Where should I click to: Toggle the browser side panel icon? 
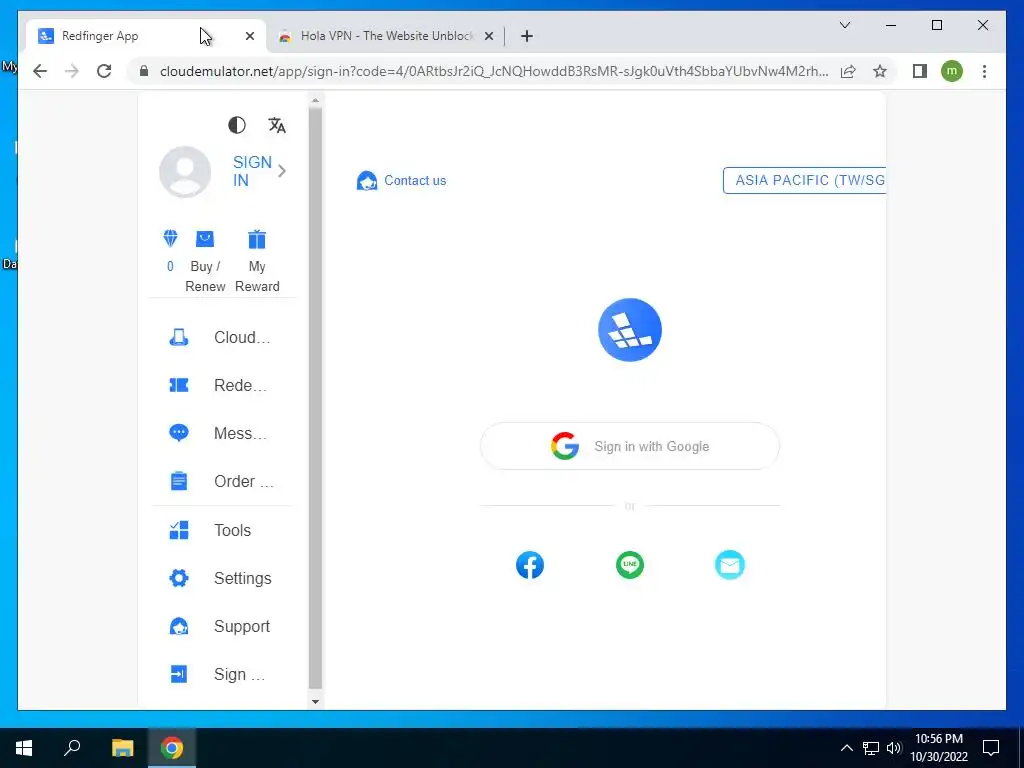pyautogui.click(x=920, y=71)
